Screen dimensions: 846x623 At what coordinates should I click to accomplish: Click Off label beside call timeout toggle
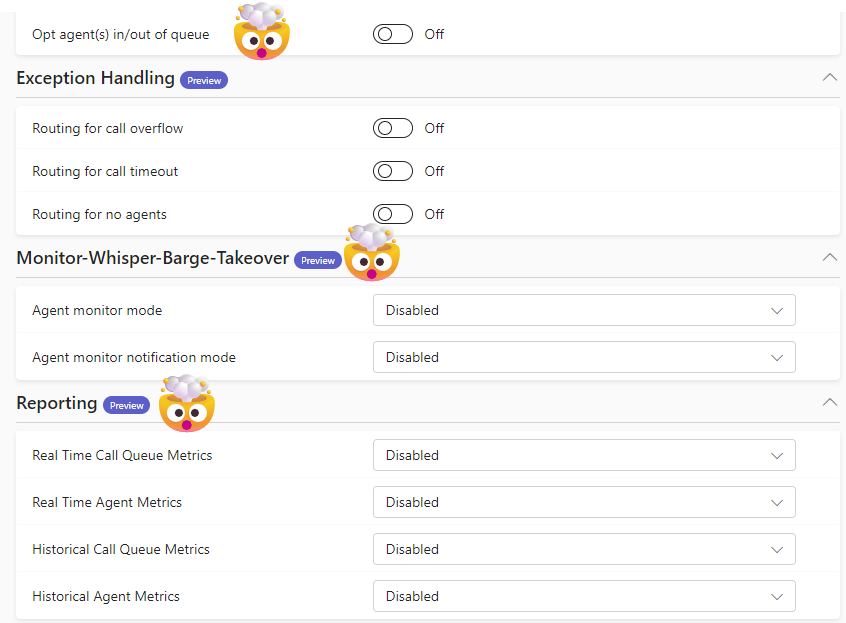pos(434,172)
